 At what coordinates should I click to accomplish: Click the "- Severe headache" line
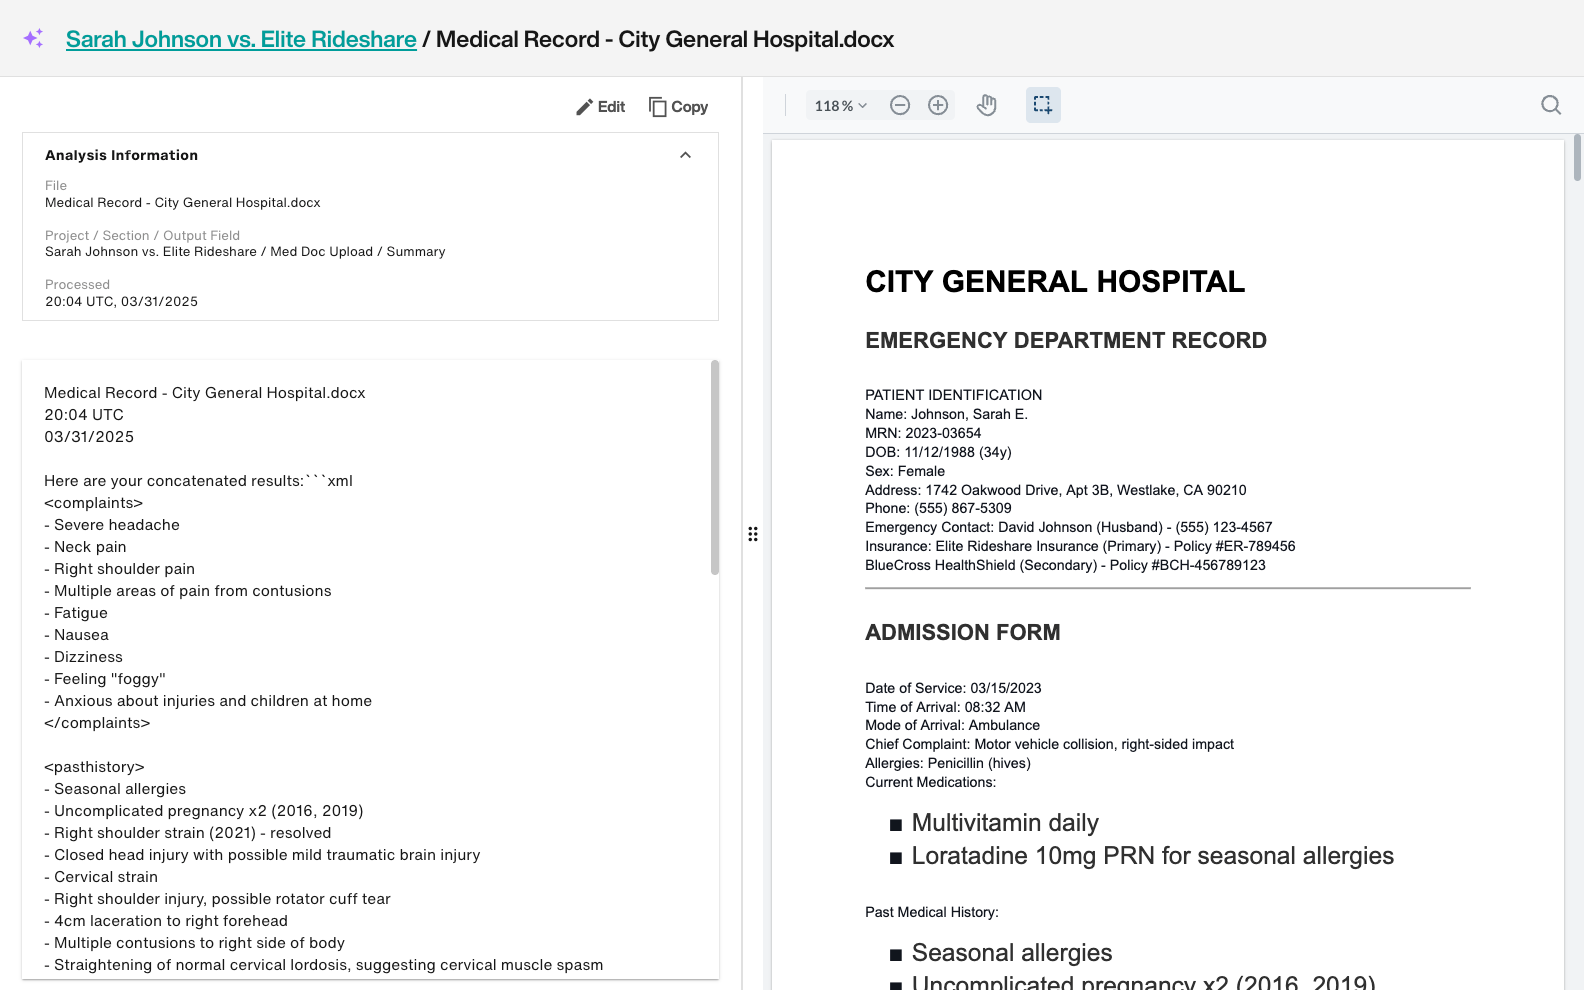tap(112, 525)
